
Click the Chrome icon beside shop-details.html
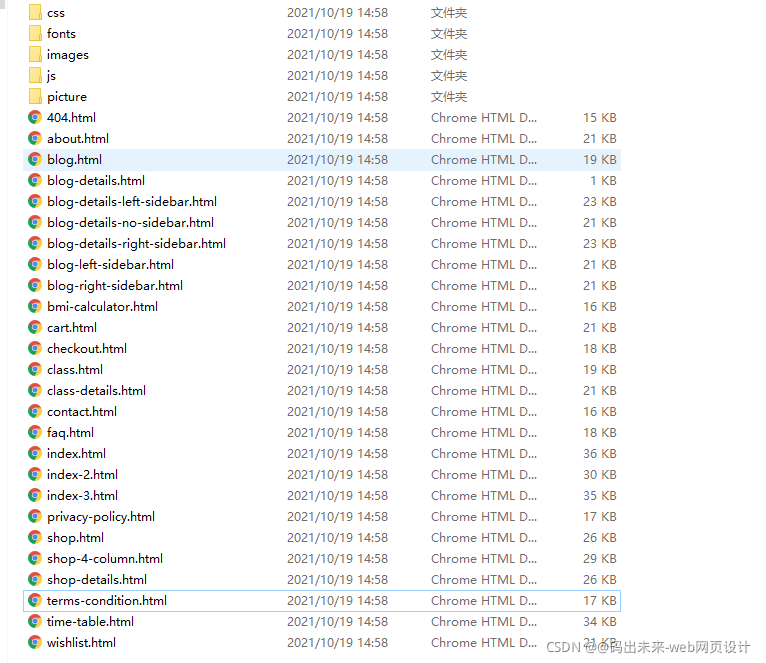35,579
